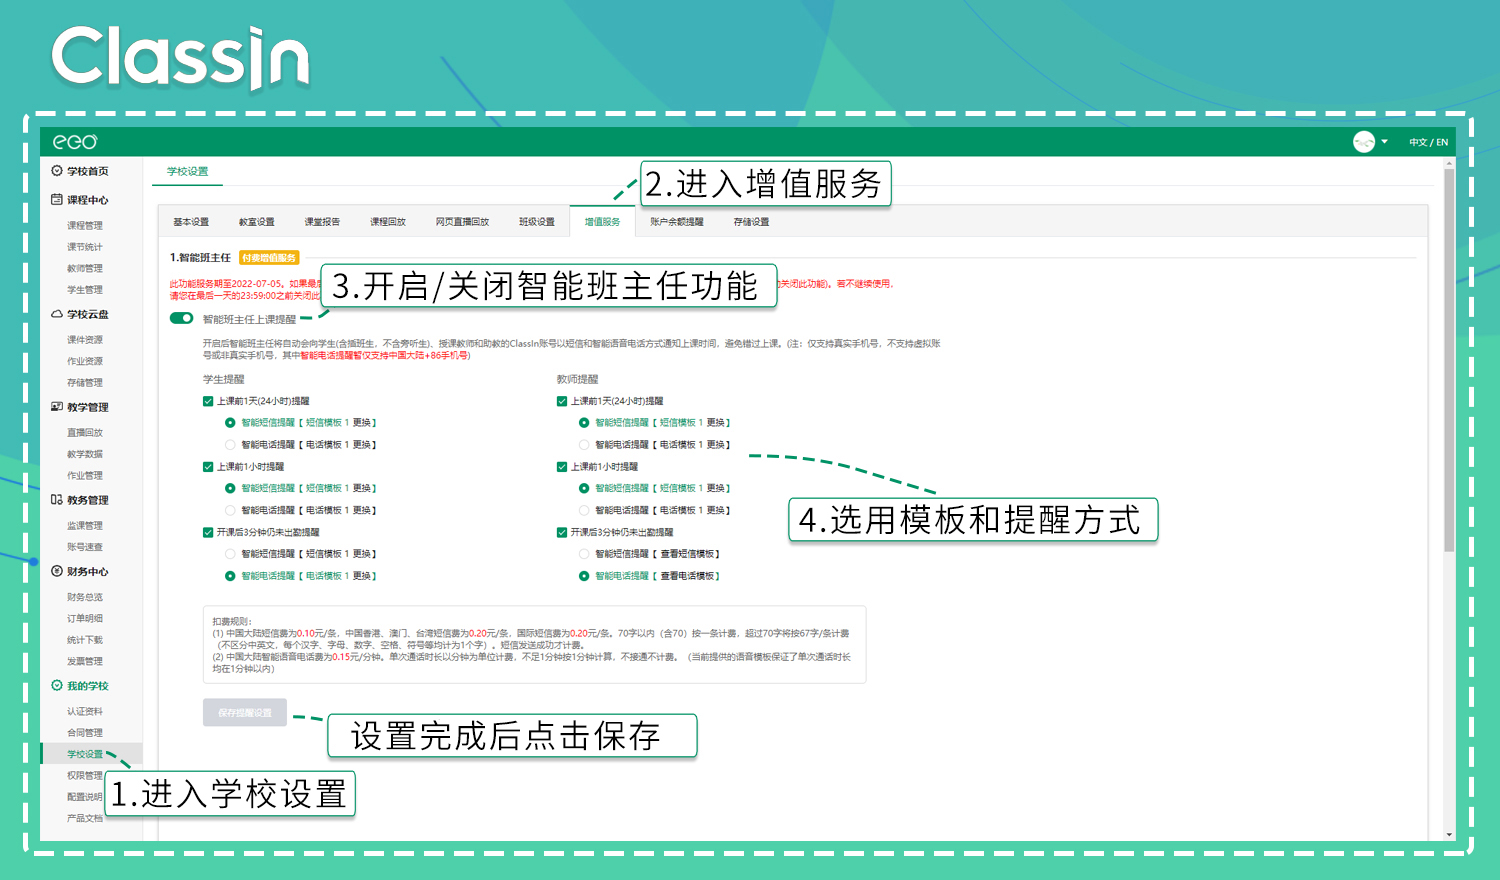
Task: Open the 基本设置 tab
Action: (x=191, y=222)
